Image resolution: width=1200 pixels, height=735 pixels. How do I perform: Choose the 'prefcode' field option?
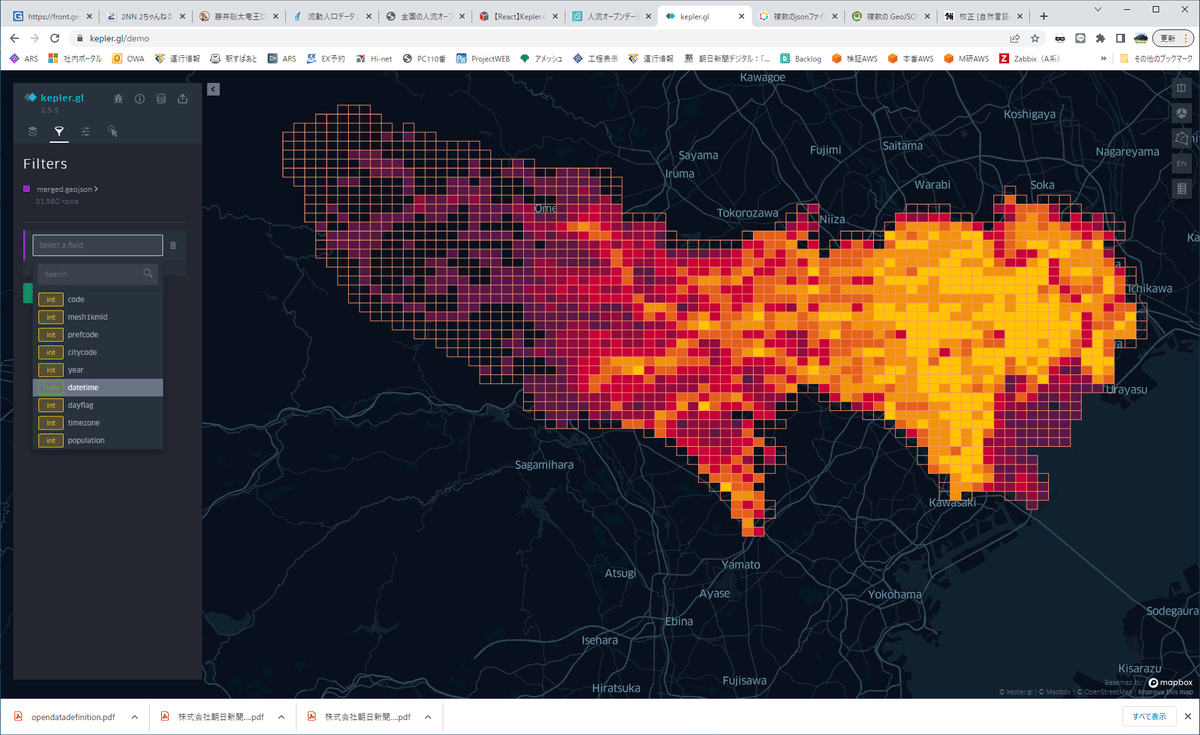(x=97, y=335)
